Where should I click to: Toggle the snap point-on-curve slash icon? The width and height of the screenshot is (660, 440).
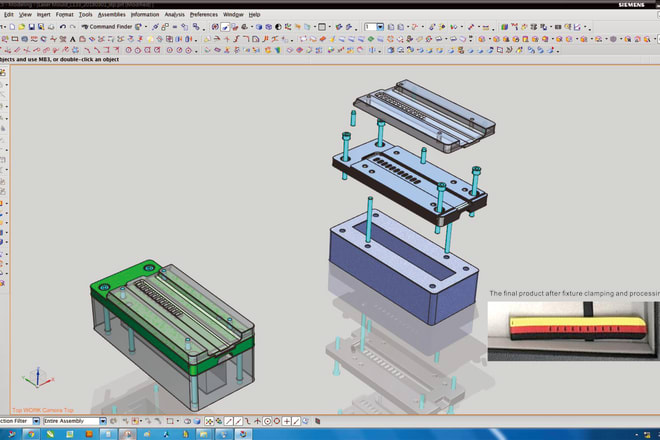click(296, 421)
